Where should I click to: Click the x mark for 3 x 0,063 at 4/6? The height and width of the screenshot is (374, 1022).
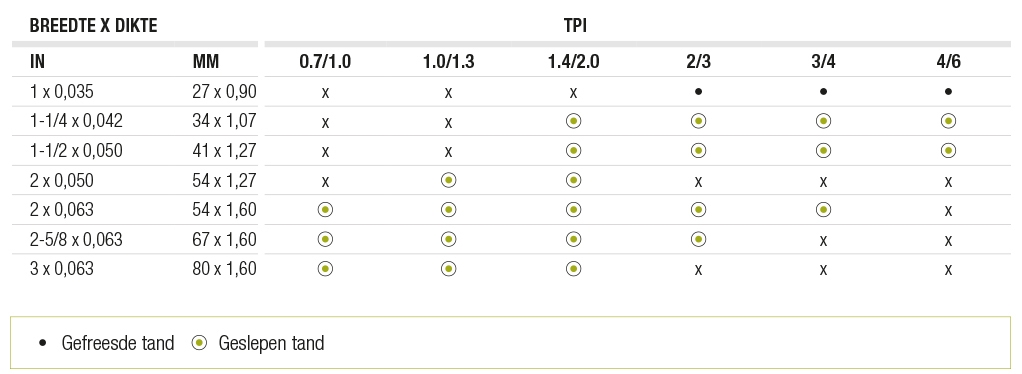948,270
